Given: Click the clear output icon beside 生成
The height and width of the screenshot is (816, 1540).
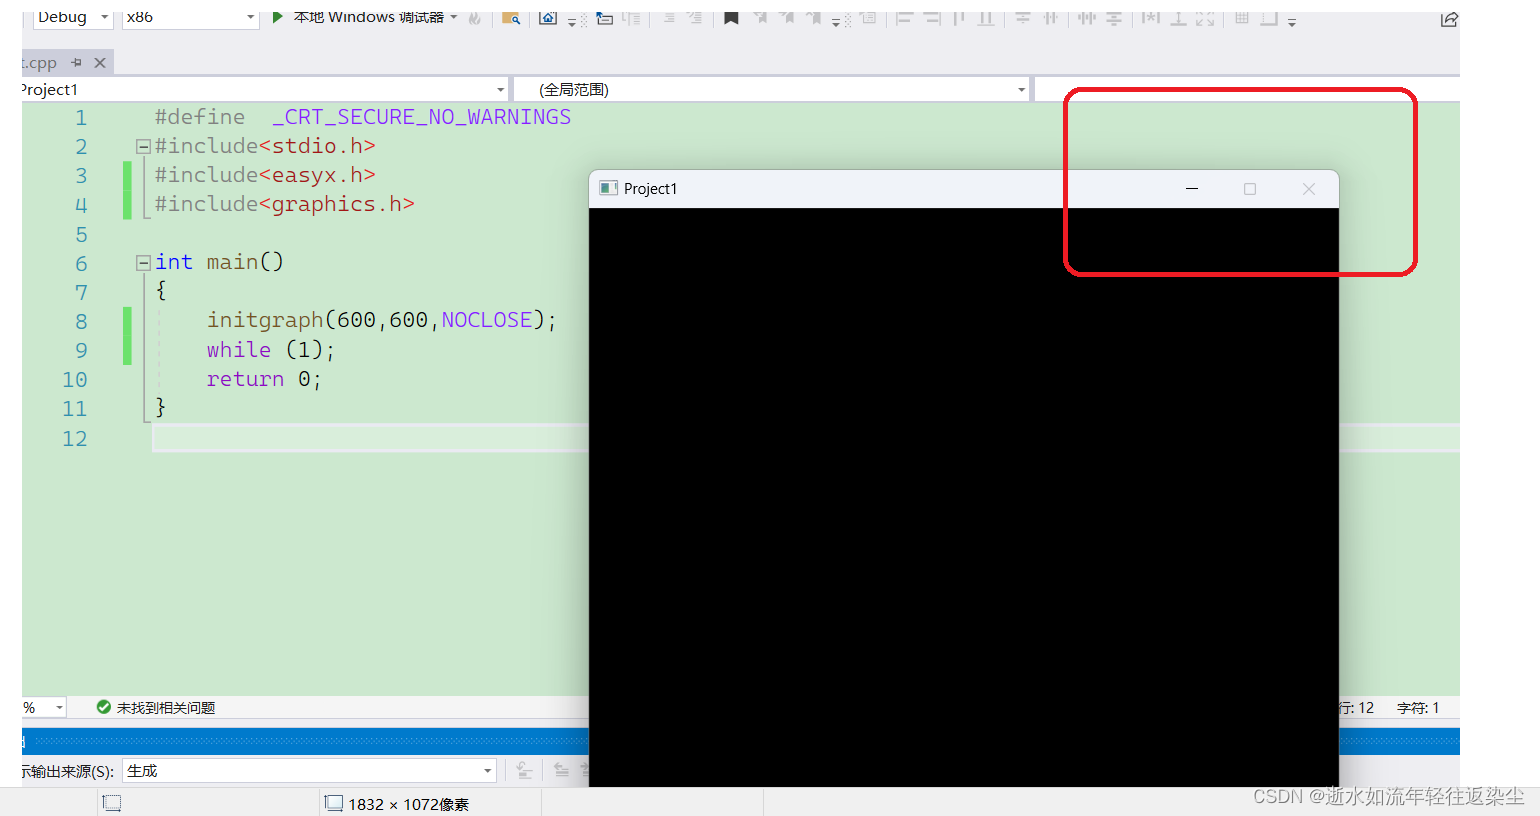Looking at the screenshot, I should [x=523, y=770].
